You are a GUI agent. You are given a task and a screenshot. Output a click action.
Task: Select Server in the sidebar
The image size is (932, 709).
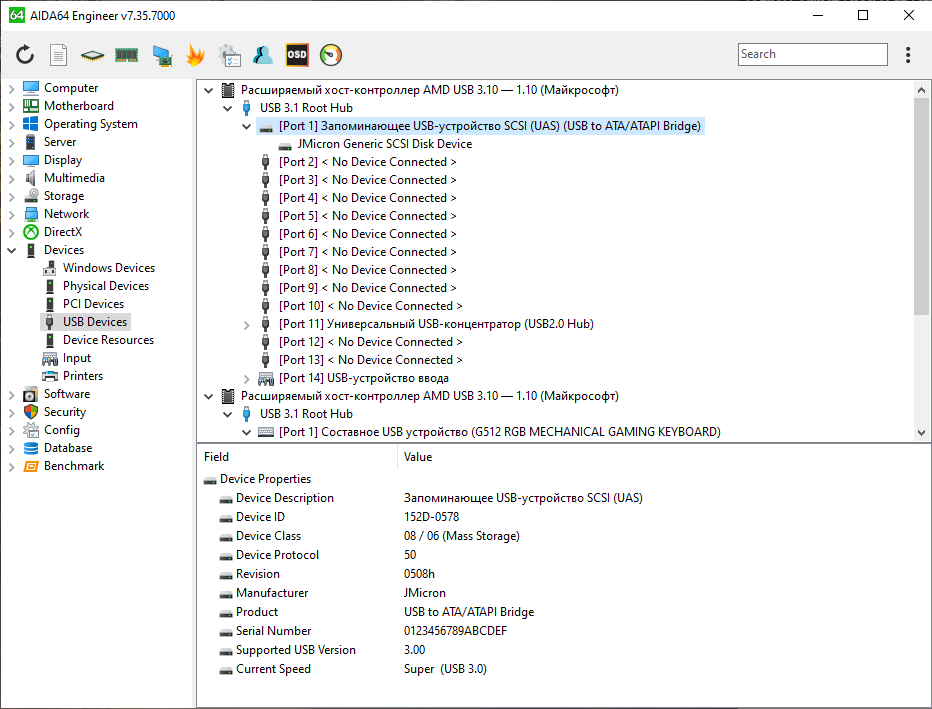point(60,142)
